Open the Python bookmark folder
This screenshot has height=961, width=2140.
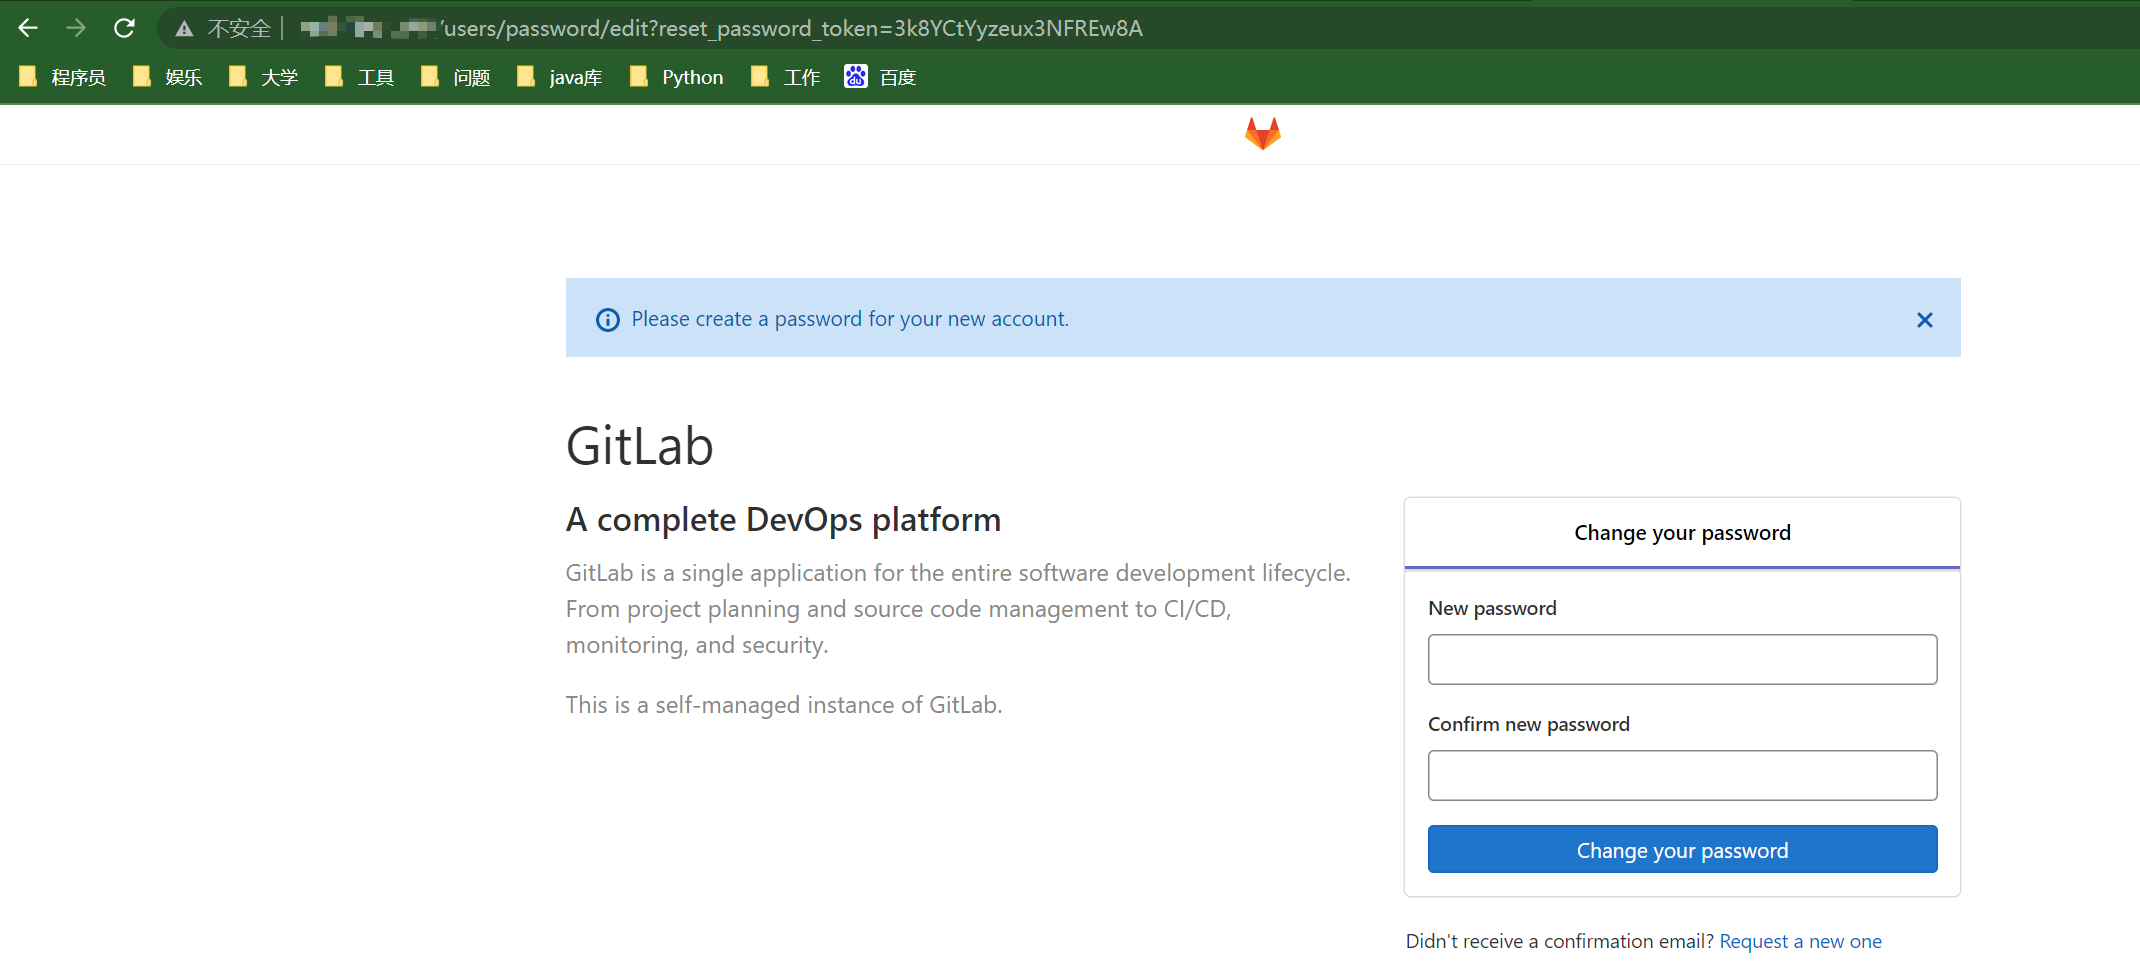tap(676, 77)
